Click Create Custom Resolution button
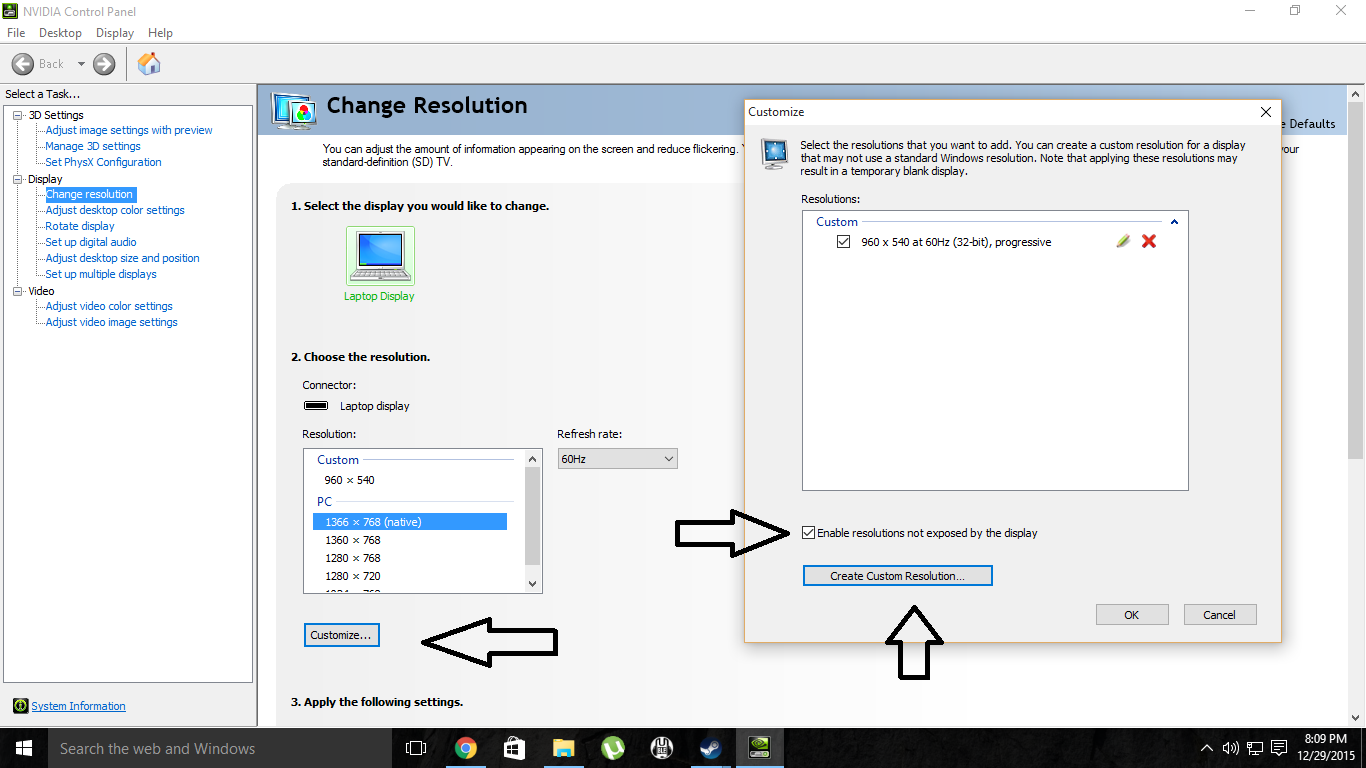 coord(898,576)
